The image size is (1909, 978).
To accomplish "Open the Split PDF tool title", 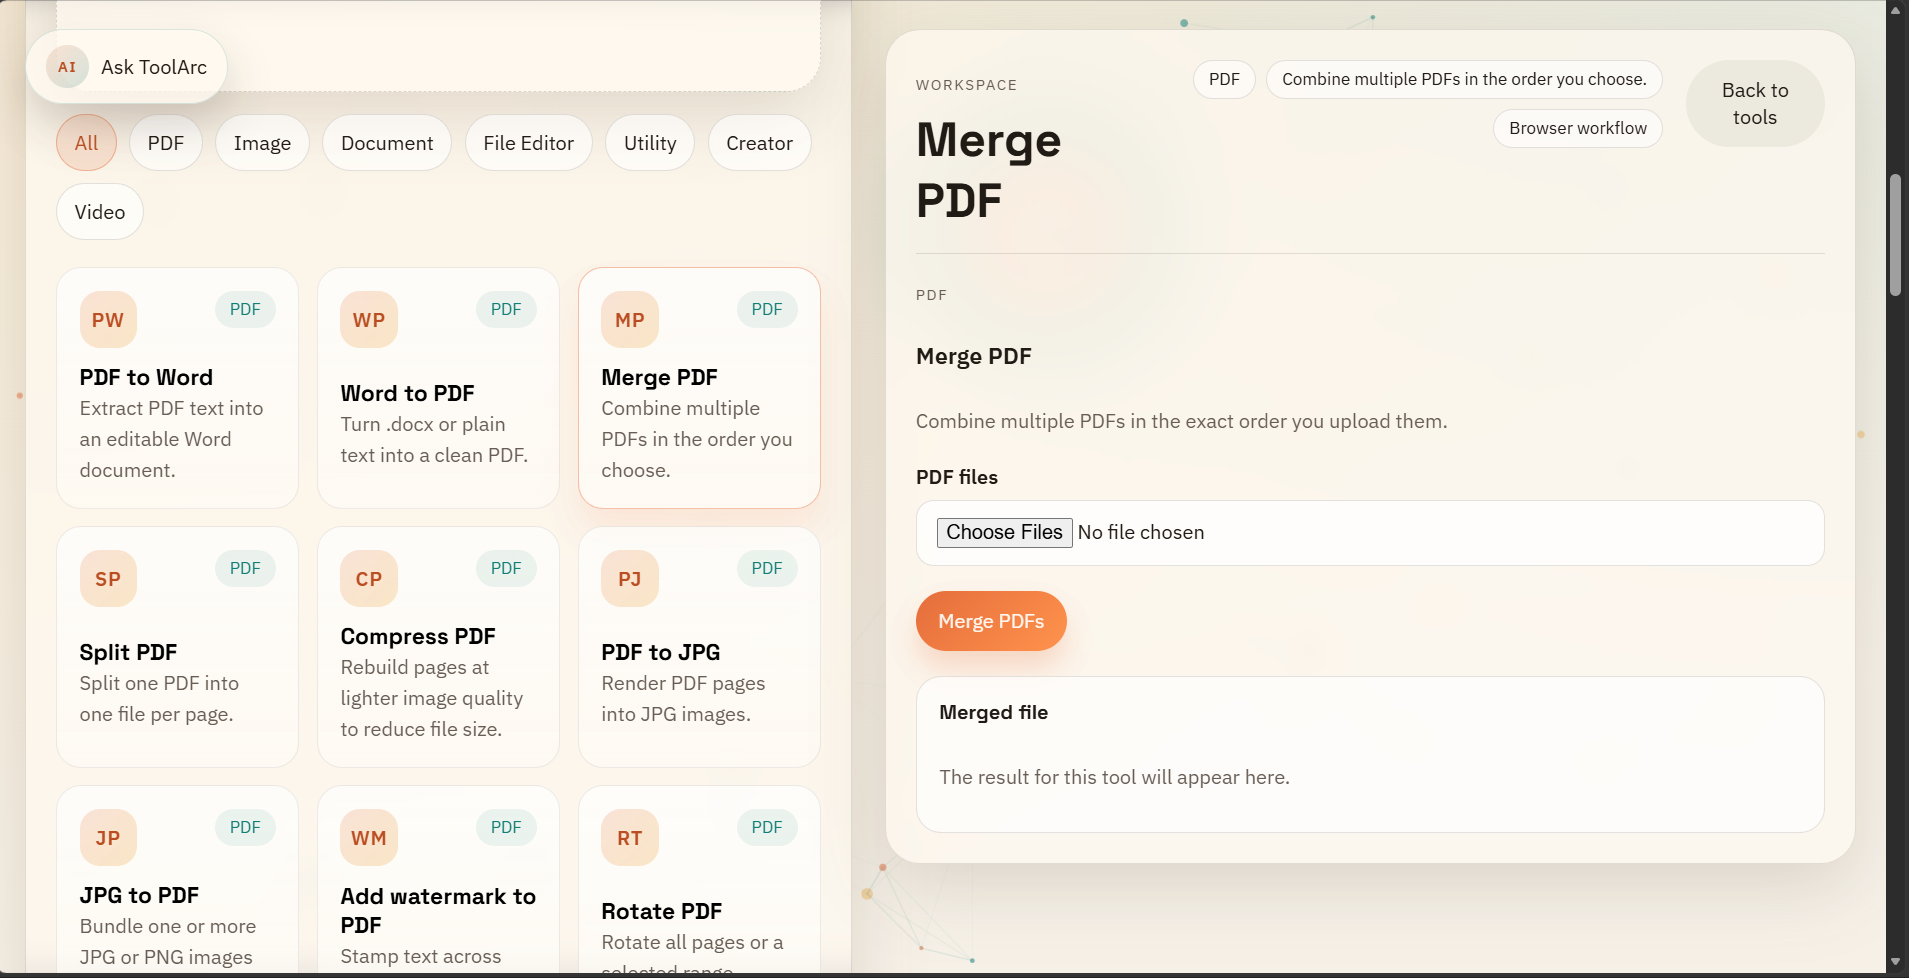I will click(x=128, y=652).
